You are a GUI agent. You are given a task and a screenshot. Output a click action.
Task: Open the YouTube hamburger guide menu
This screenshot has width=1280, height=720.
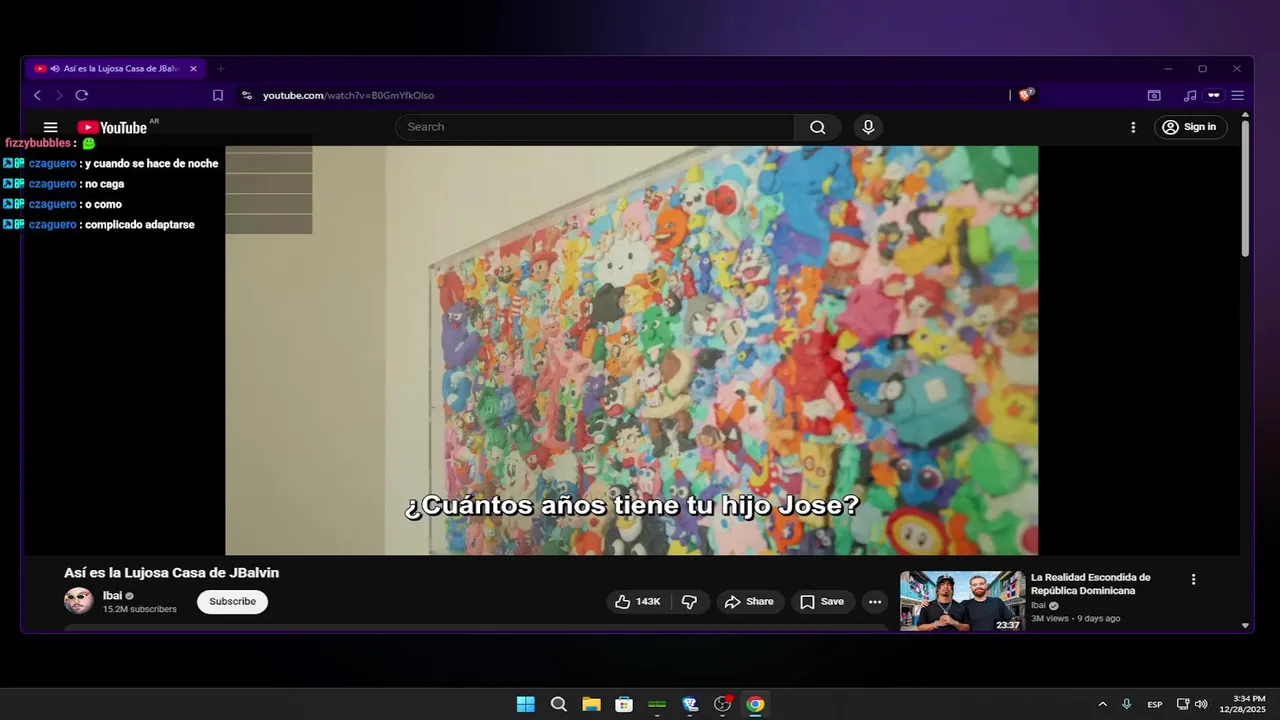(51, 127)
